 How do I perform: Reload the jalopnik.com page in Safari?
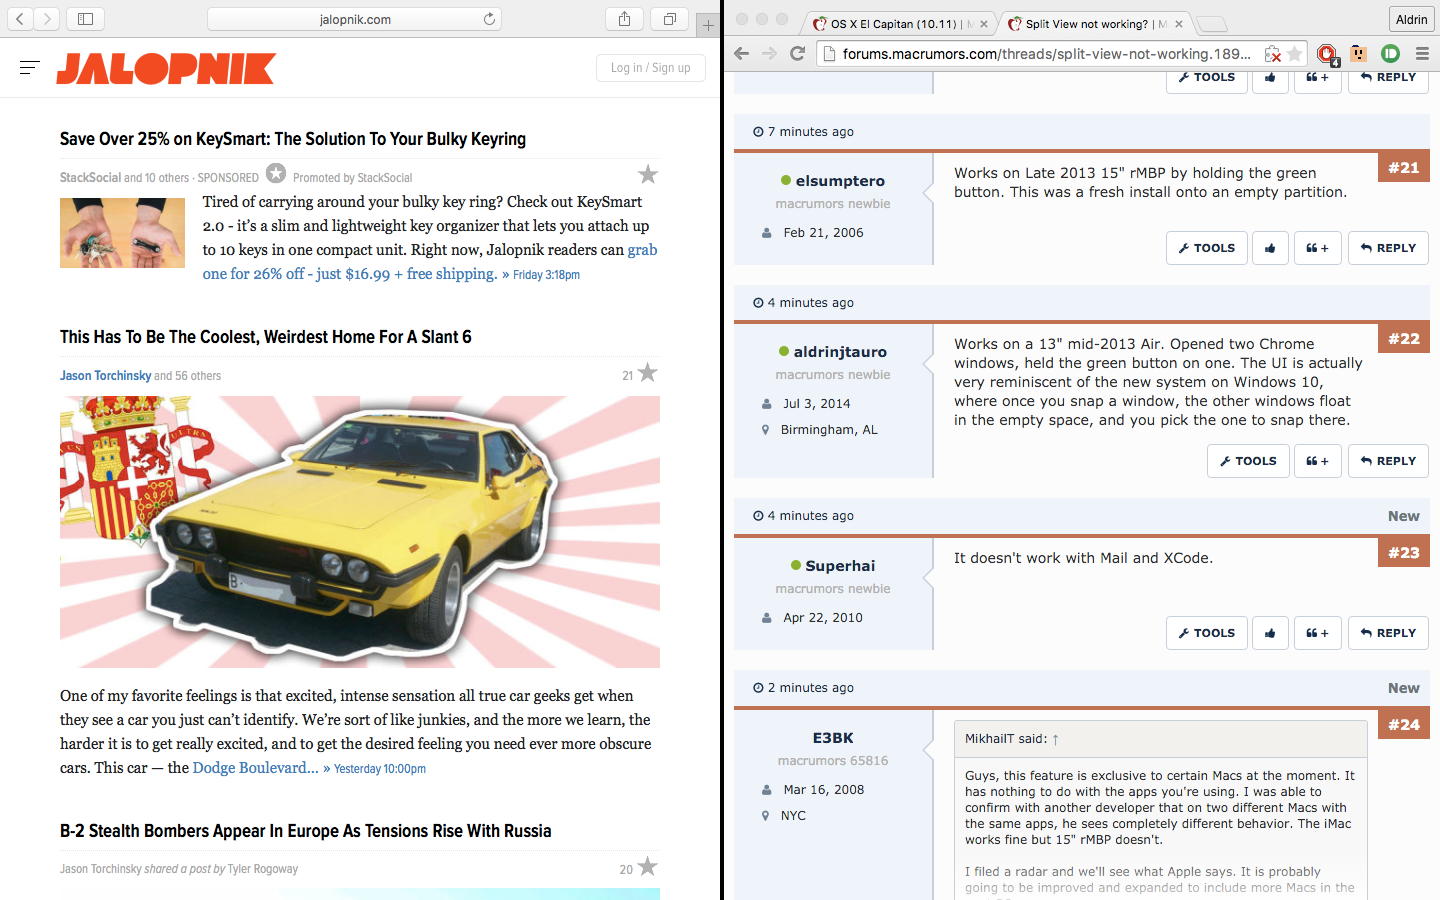pos(489,19)
